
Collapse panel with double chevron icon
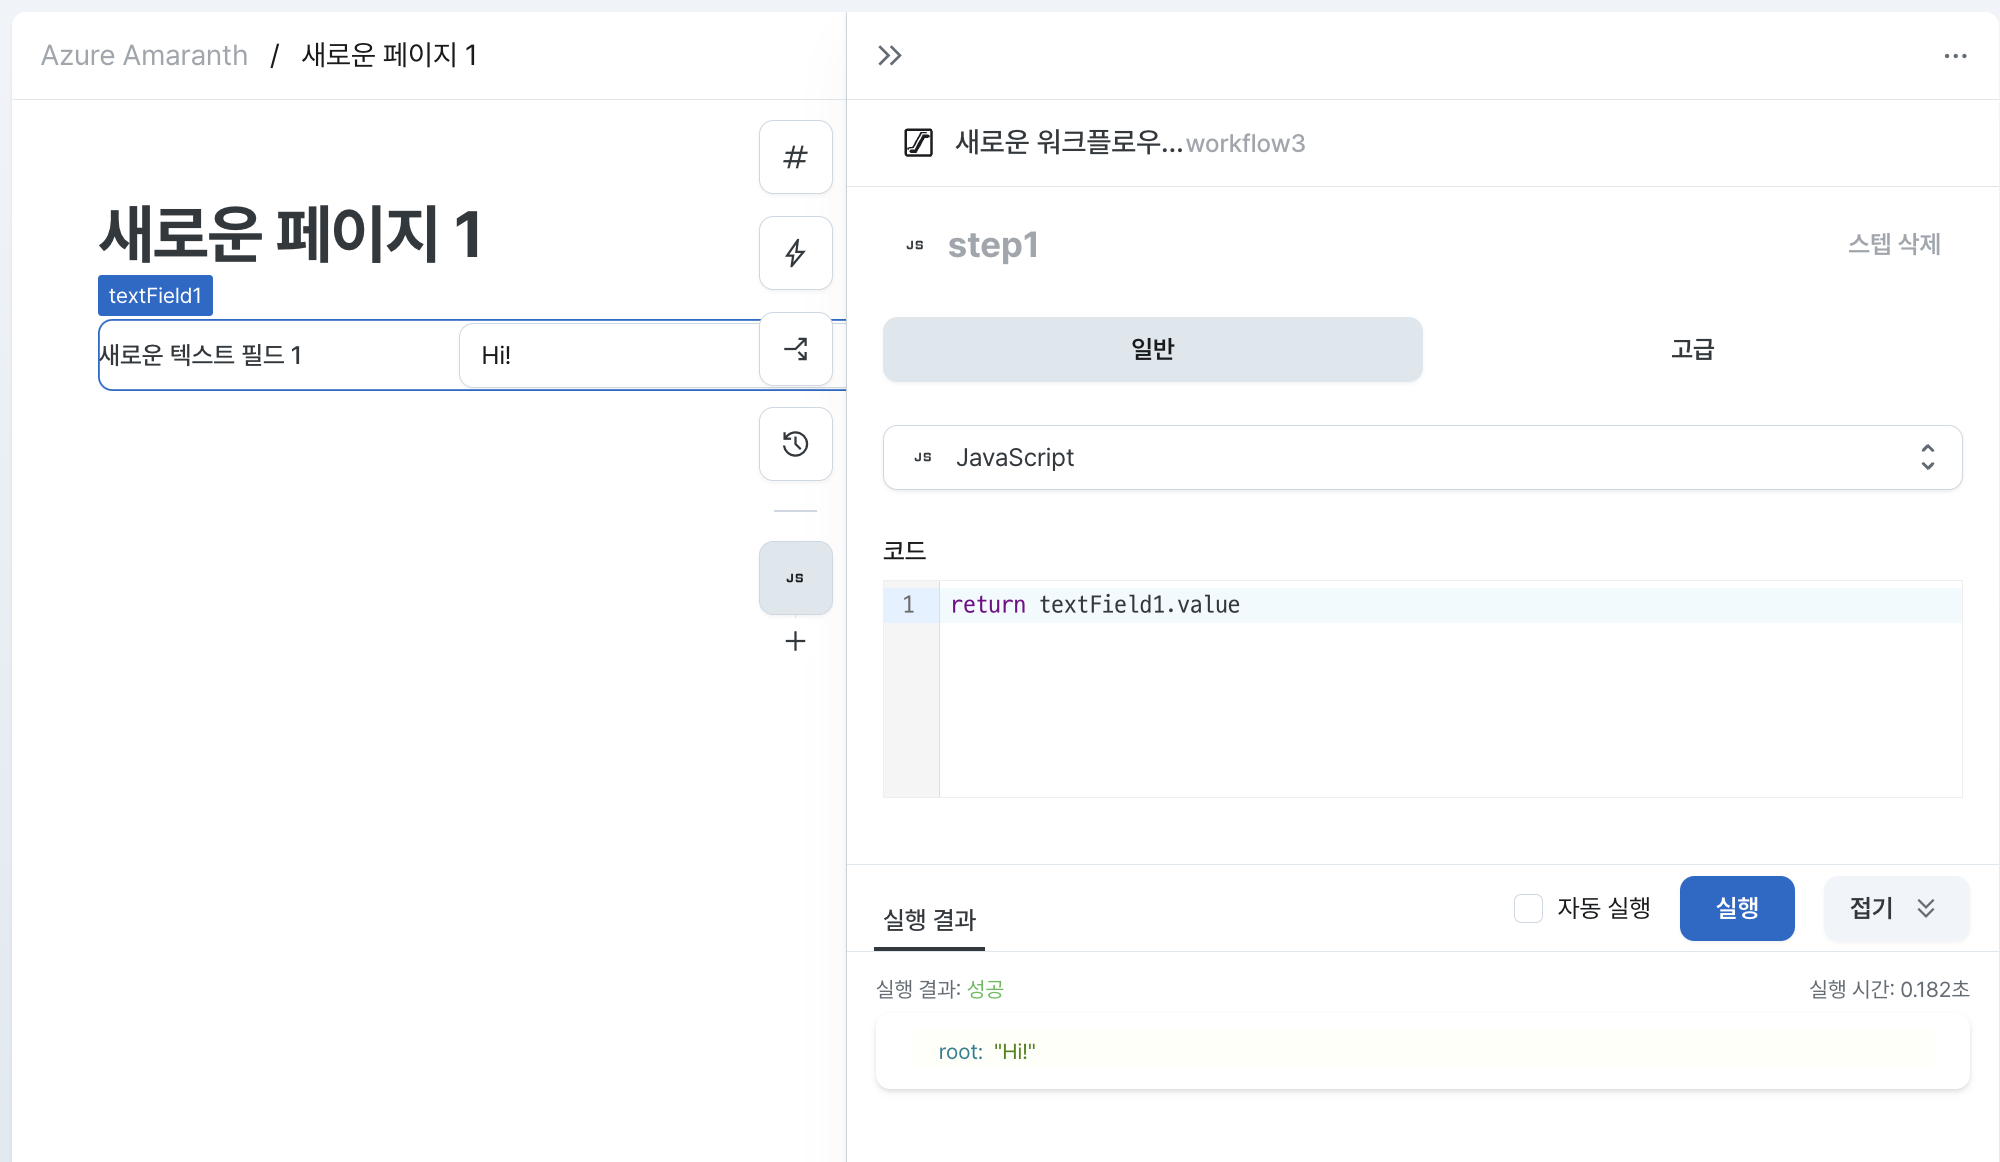(x=890, y=56)
